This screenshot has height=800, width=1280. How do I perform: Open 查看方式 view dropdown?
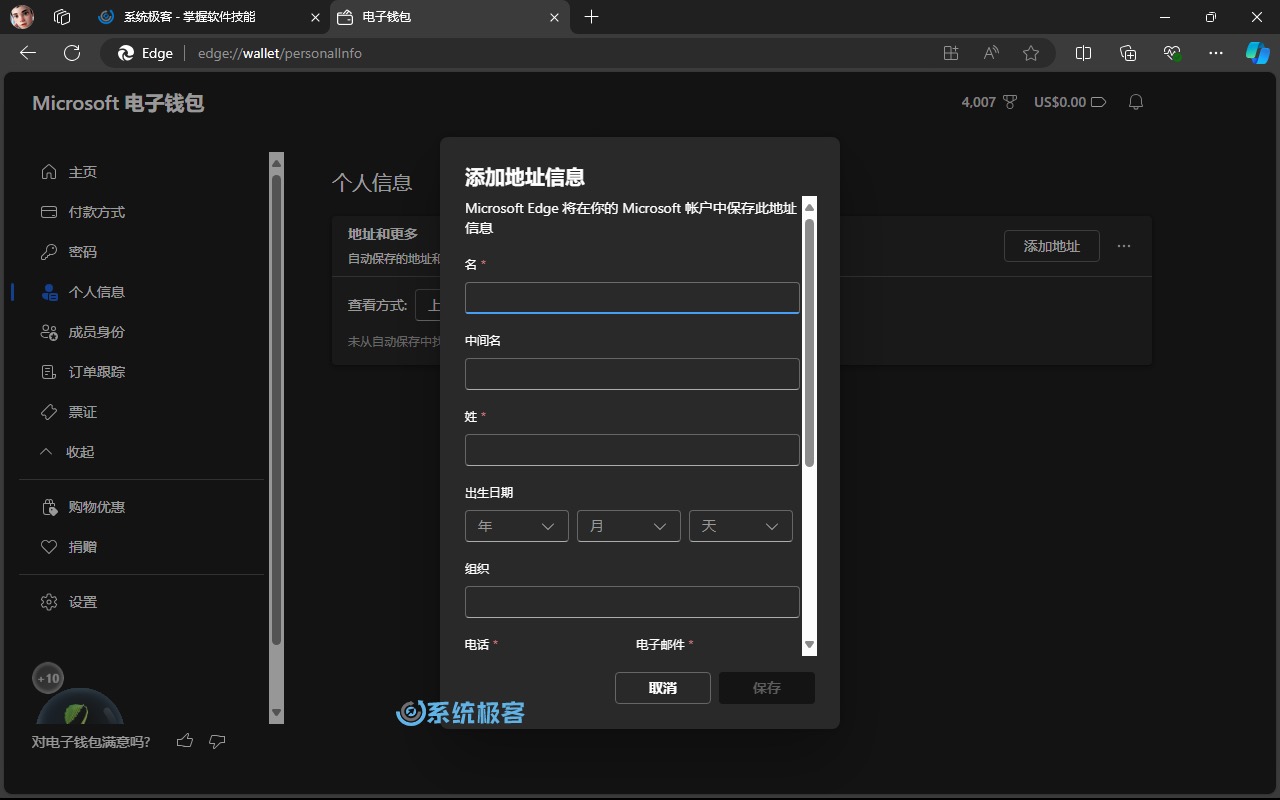pyautogui.click(x=428, y=305)
